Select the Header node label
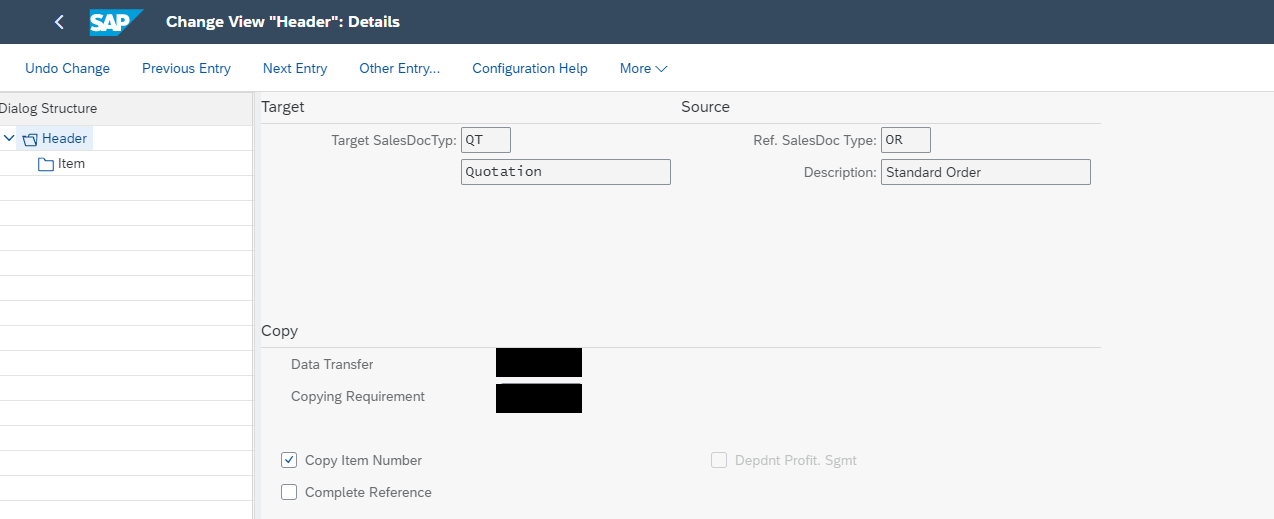Image resolution: width=1274 pixels, height=519 pixels. [65, 139]
